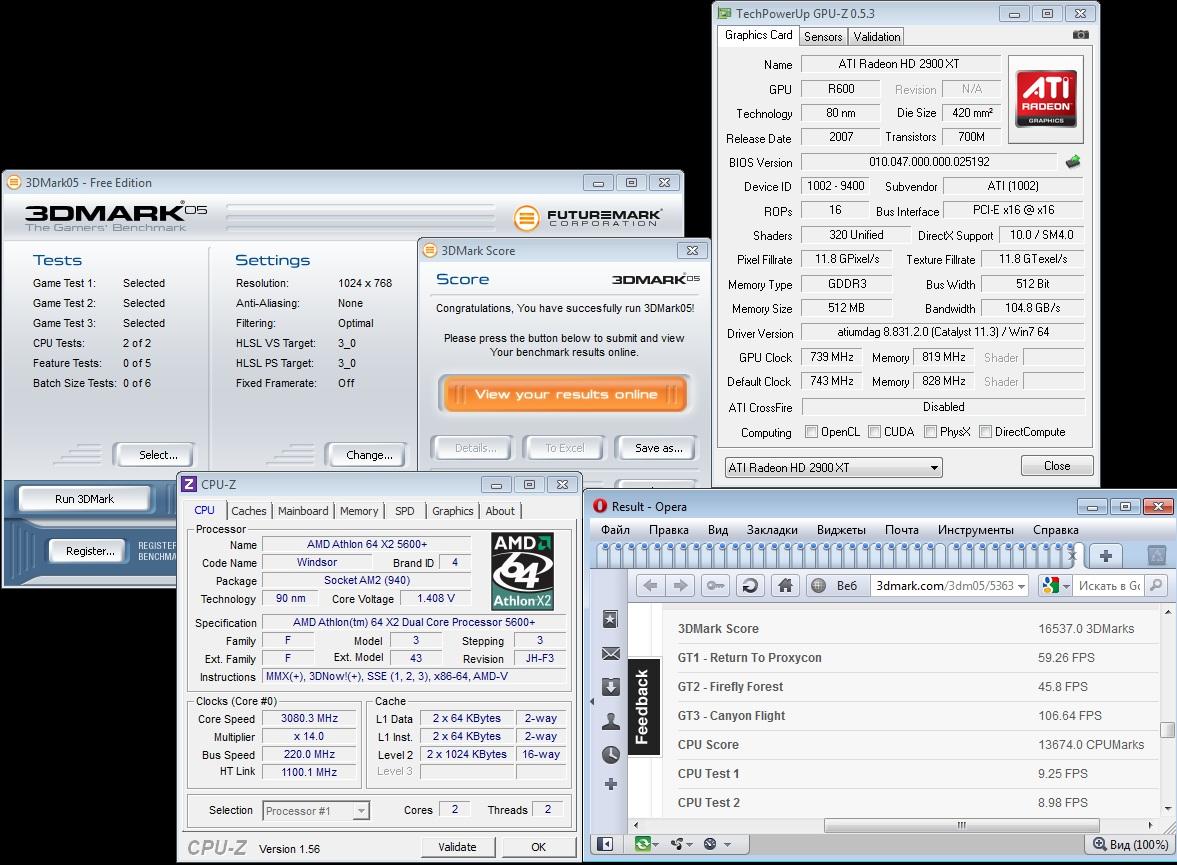
Task: Open Opera downloads panel icon
Action: pos(611,686)
